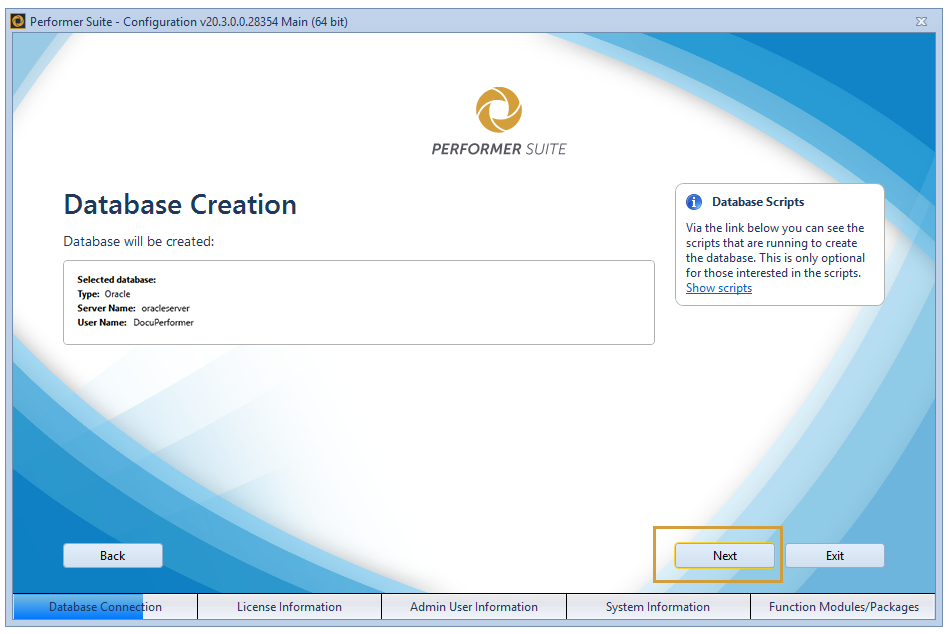Select the System Information tab
Viewport: 949px width, 634px height.
[x=658, y=606]
